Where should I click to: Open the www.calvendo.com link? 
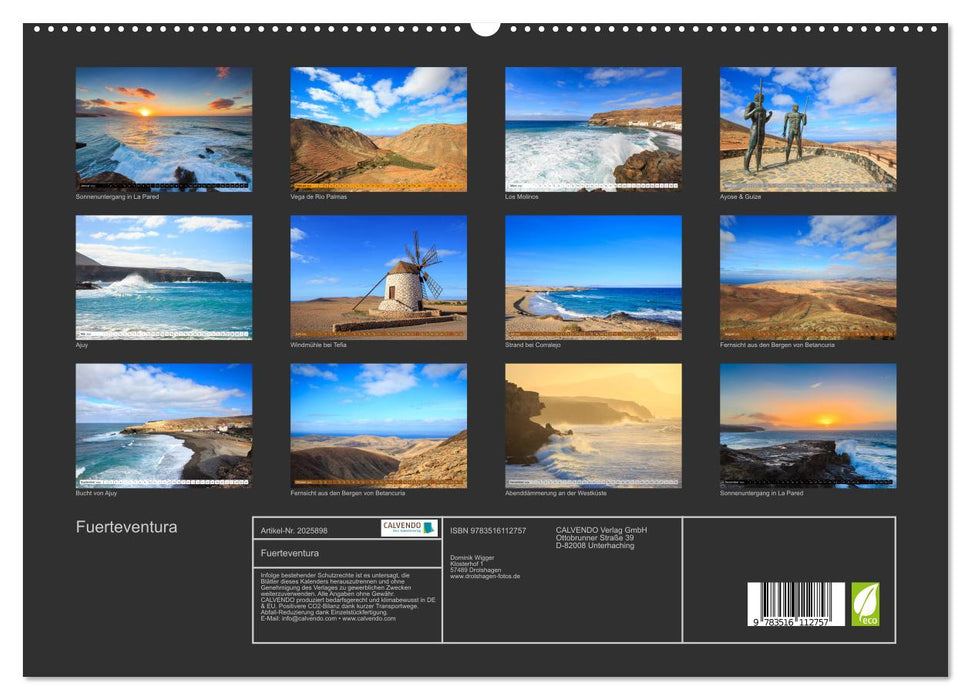[x=372, y=619]
